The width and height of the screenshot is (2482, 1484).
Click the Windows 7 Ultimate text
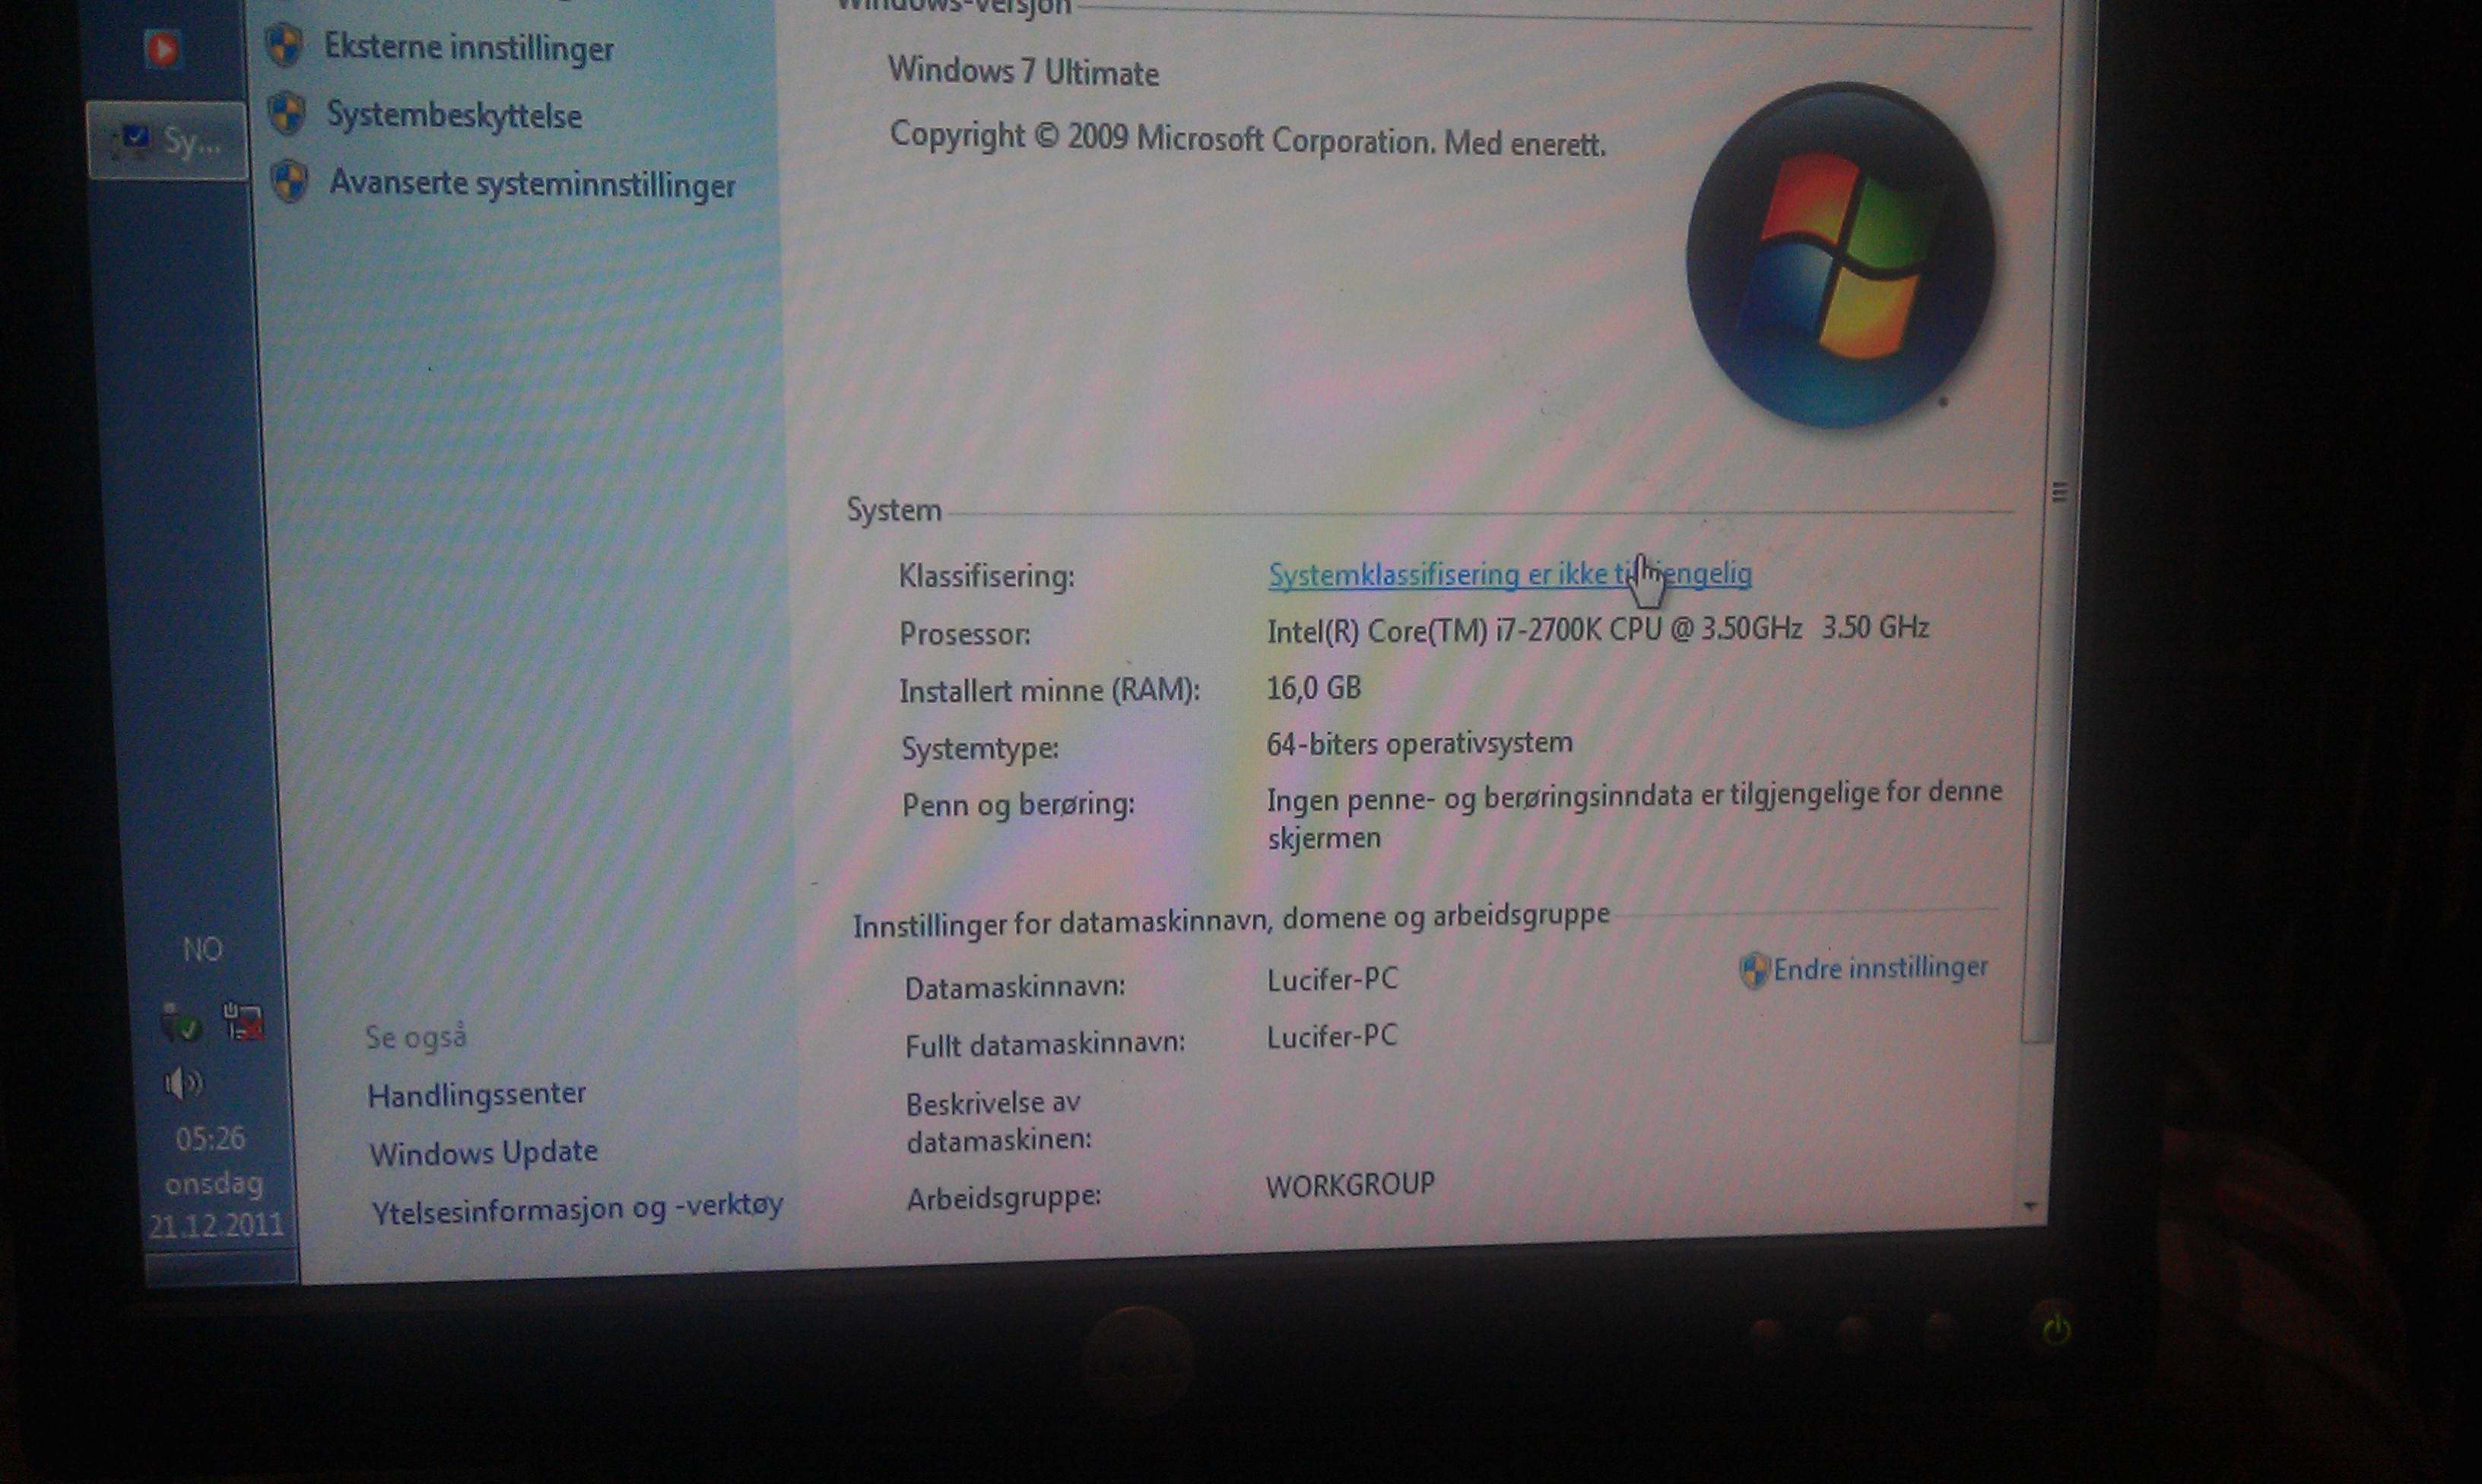pos(1023,71)
